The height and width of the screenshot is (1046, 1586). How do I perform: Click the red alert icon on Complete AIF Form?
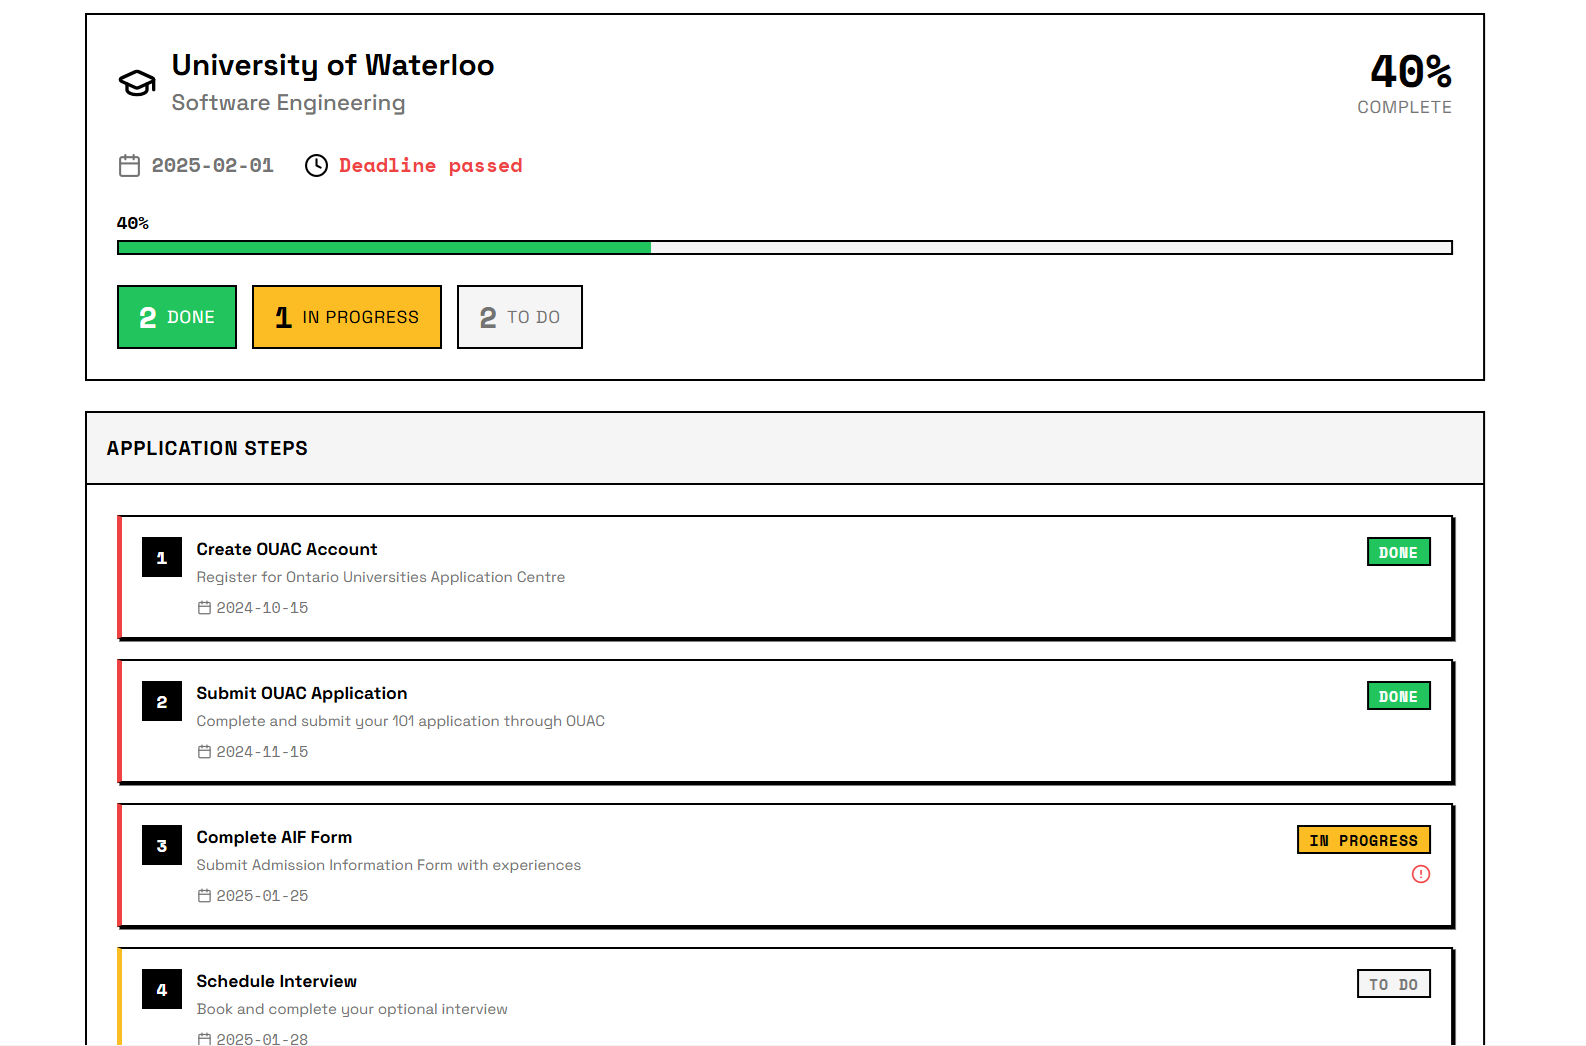pyautogui.click(x=1420, y=874)
